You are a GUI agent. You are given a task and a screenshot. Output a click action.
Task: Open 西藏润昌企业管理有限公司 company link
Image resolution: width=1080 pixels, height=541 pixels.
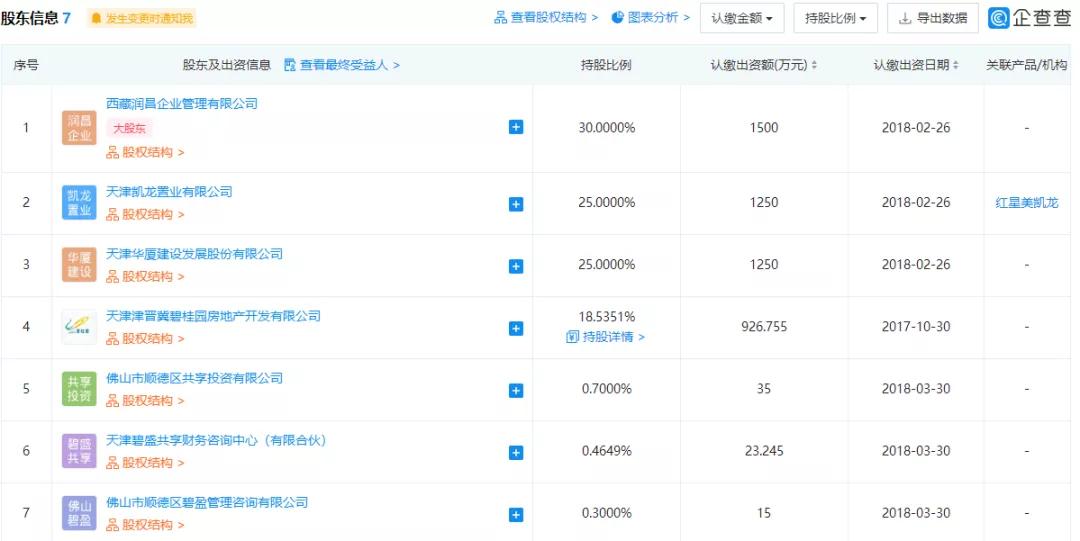point(182,104)
